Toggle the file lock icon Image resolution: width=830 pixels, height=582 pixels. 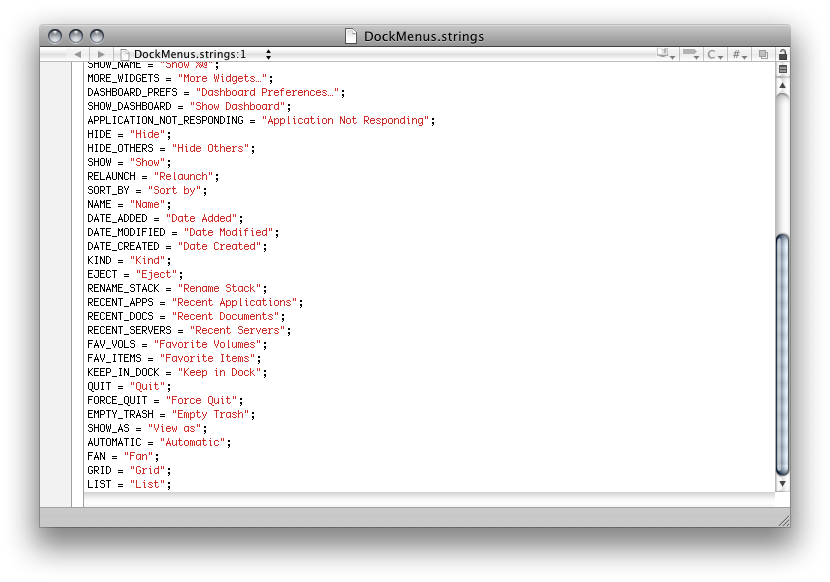coord(782,54)
